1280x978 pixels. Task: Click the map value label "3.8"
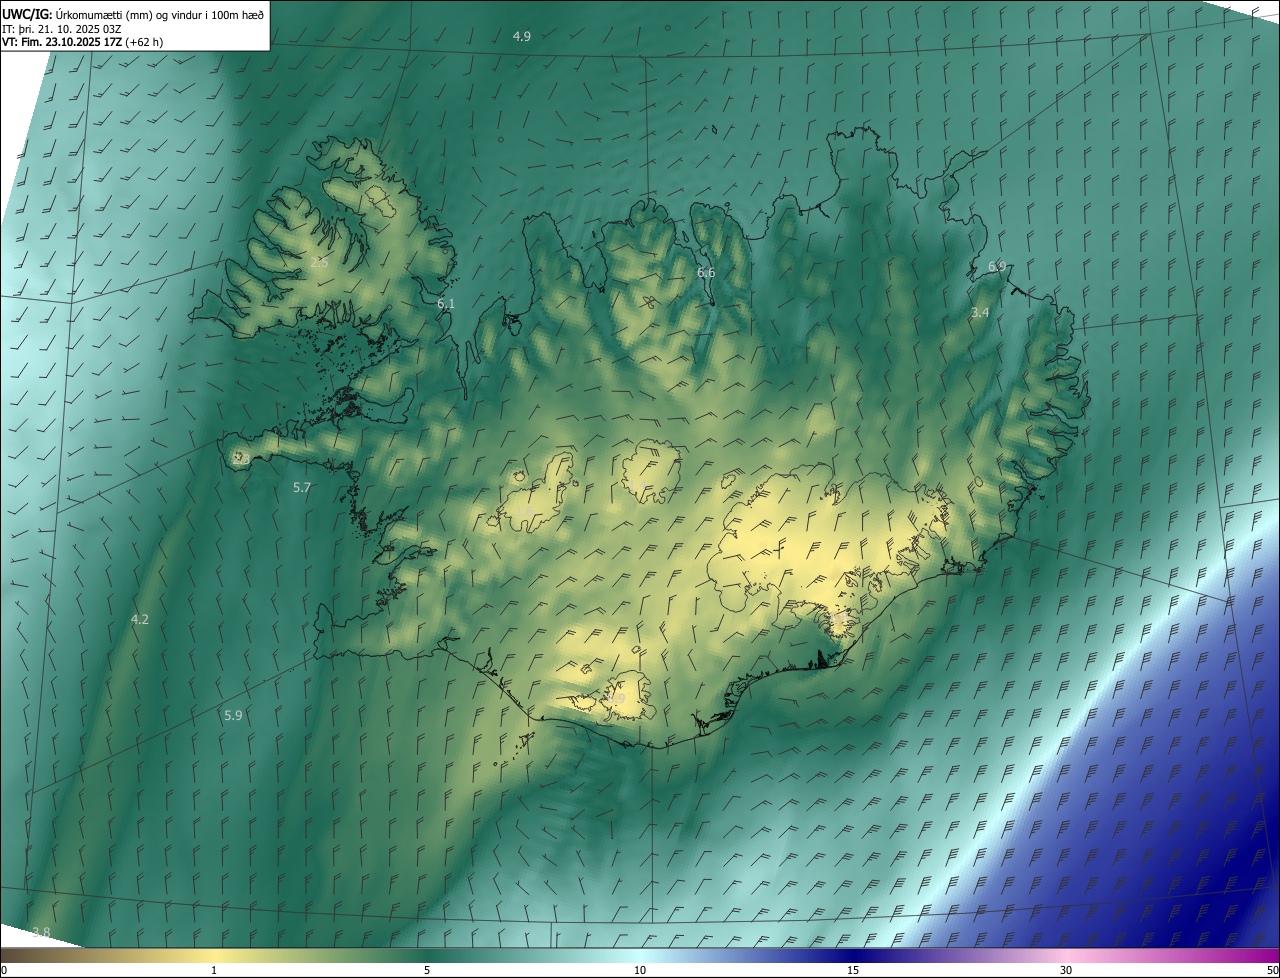pos(41,933)
